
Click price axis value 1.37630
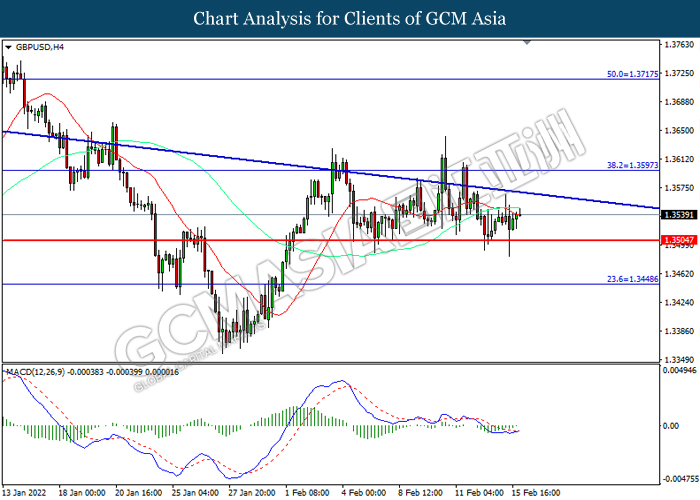679,45
